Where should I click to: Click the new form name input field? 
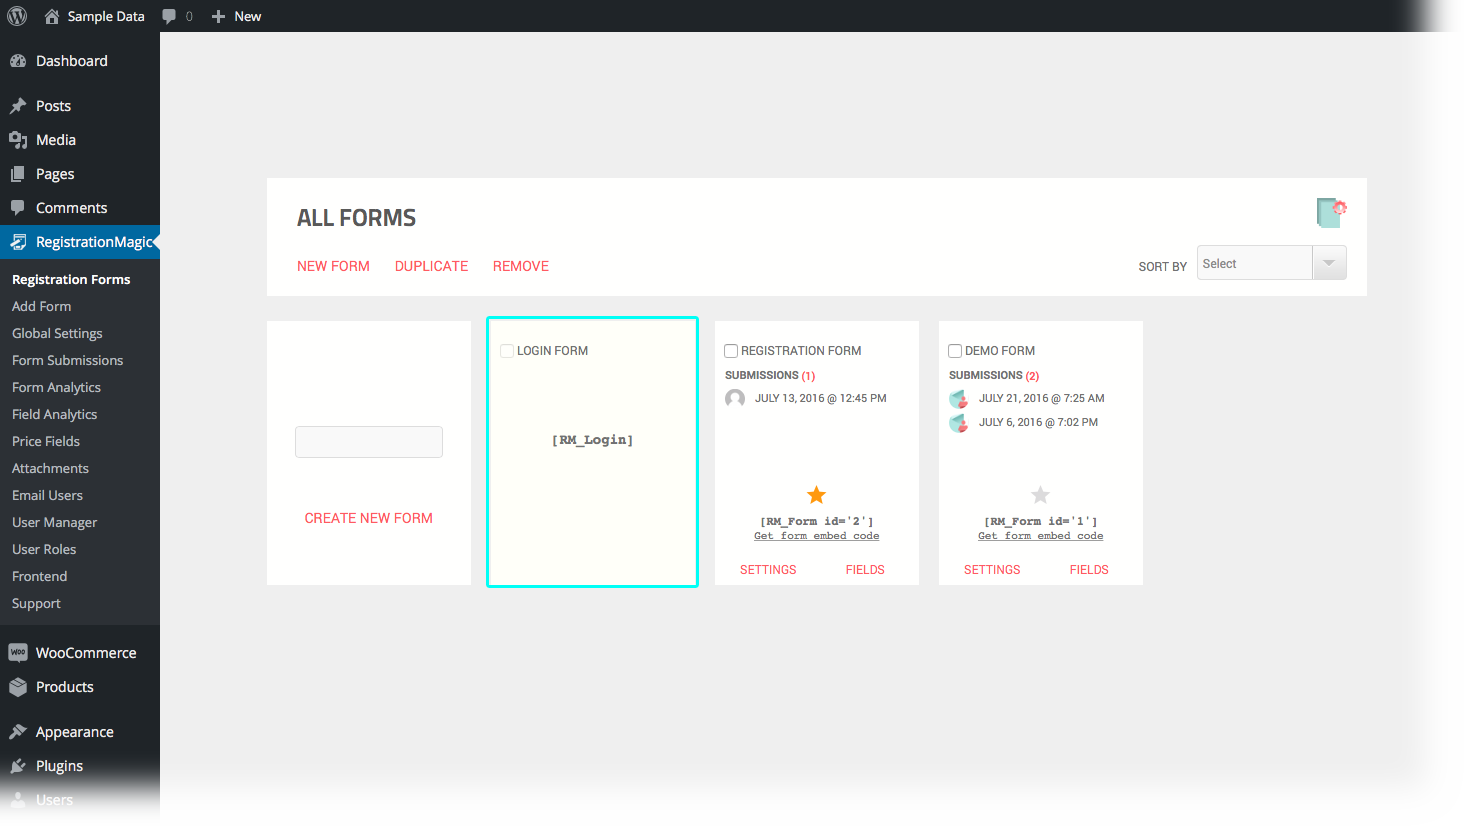369,442
